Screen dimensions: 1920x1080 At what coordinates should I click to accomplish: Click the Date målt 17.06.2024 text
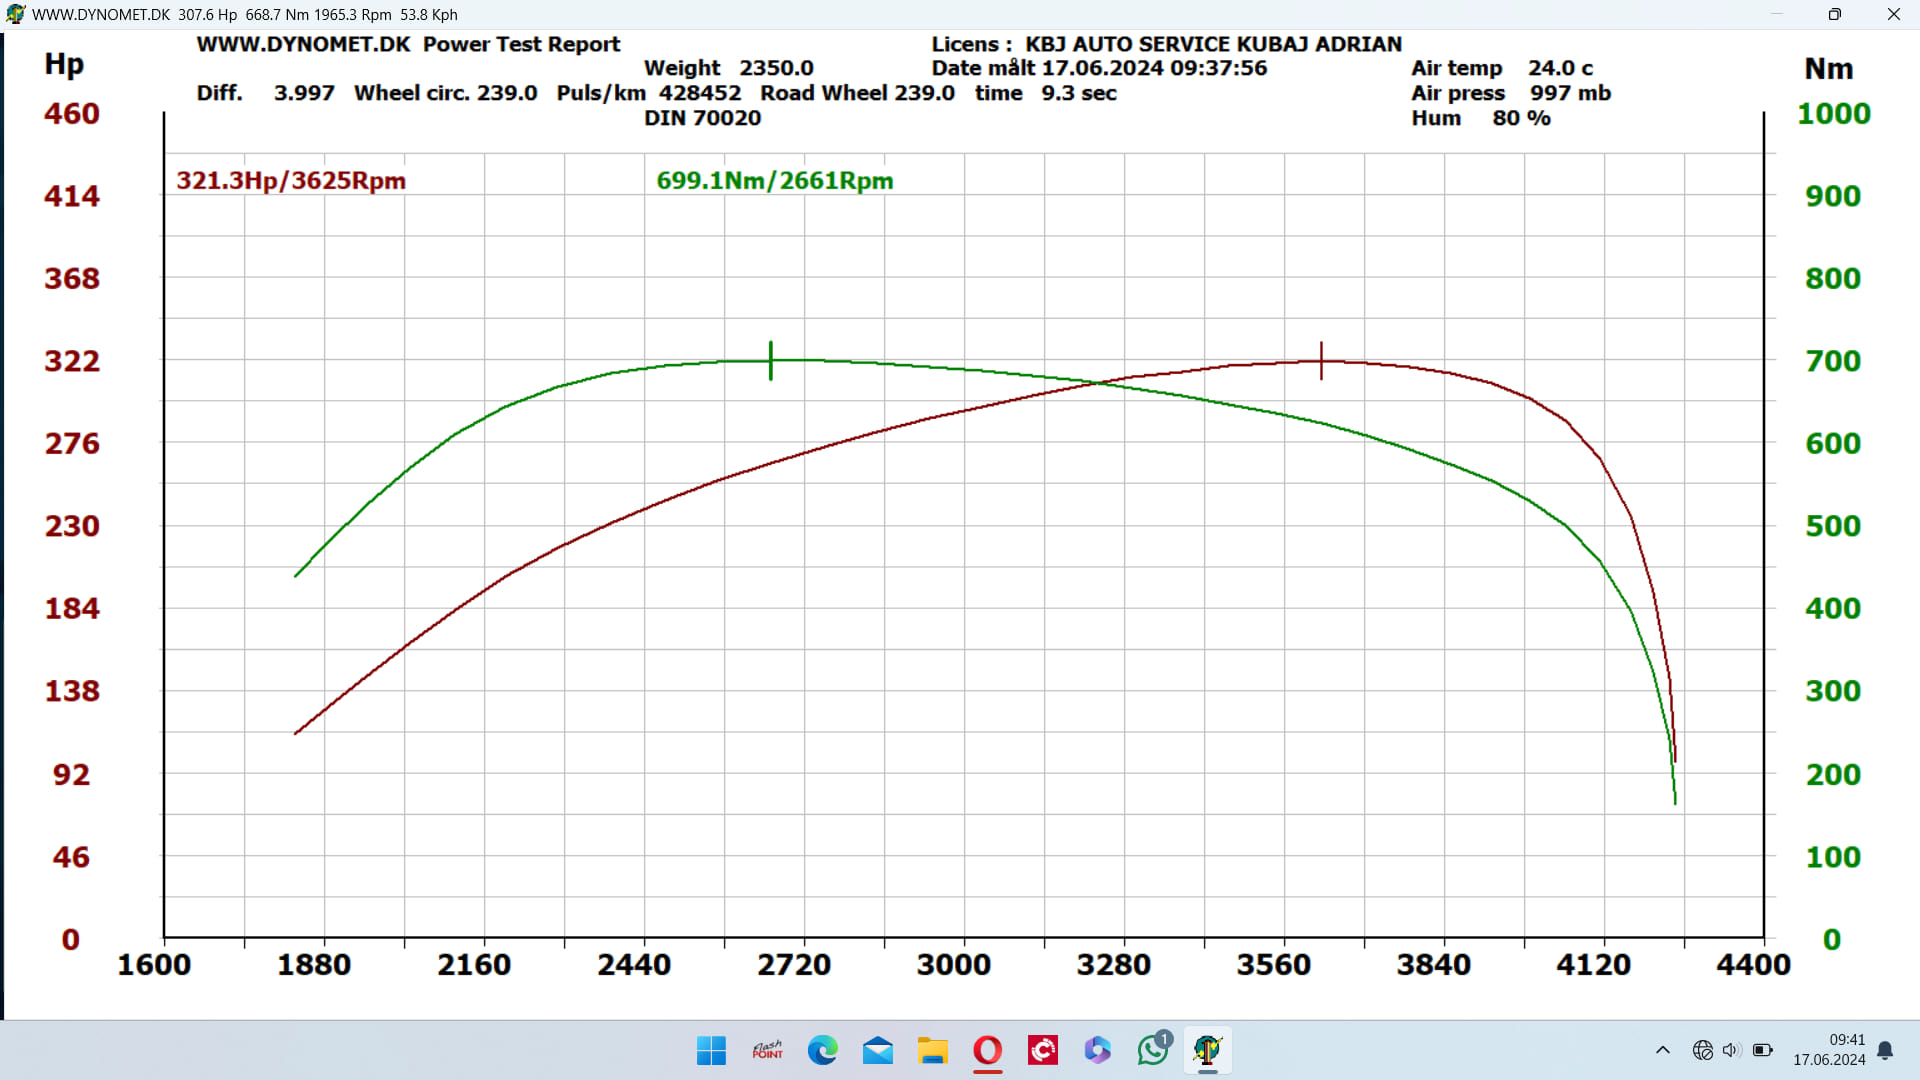1100,68
